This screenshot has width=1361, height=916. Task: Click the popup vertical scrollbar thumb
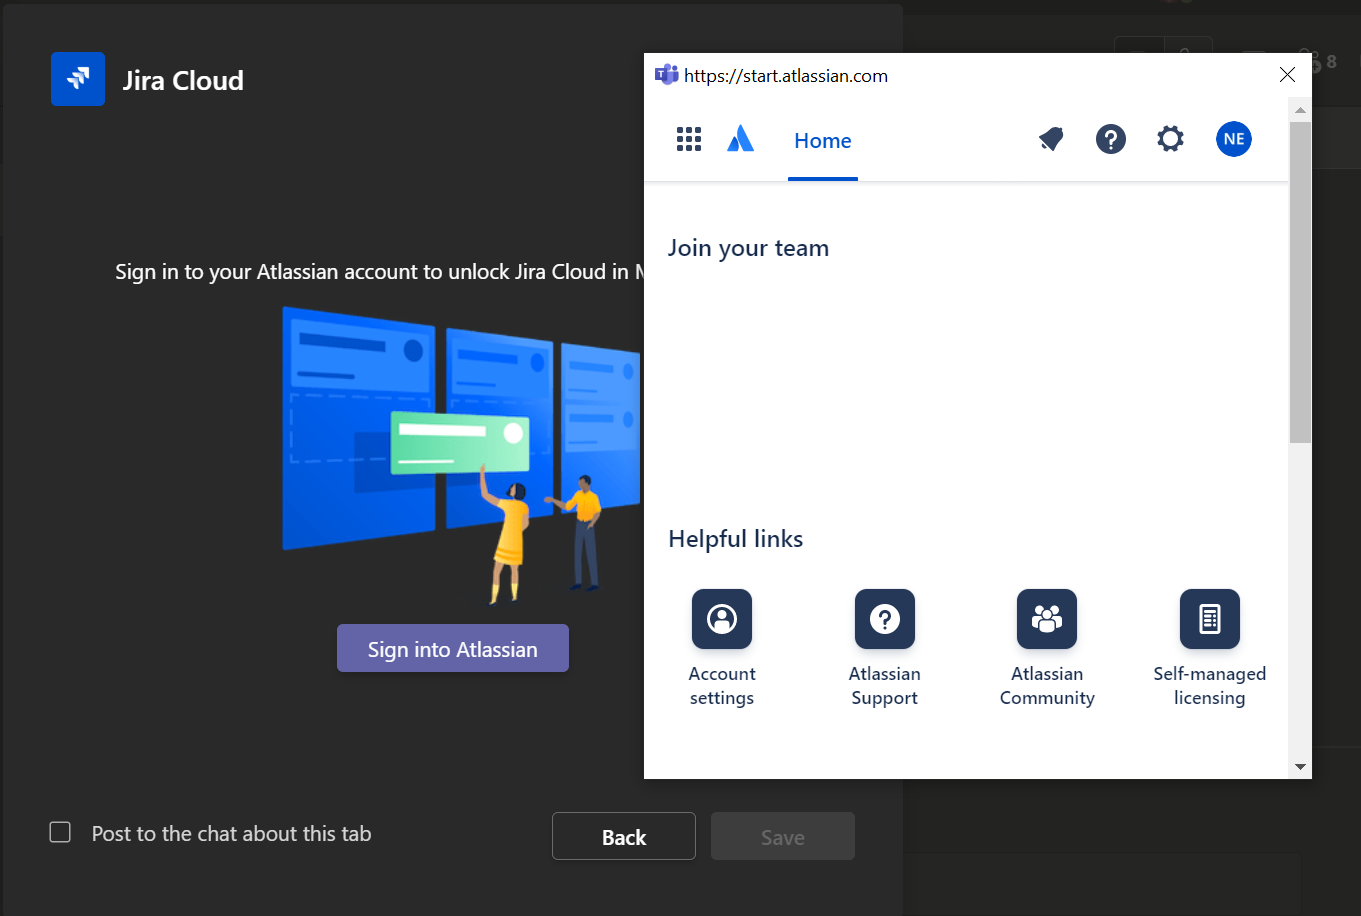[x=1300, y=282]
